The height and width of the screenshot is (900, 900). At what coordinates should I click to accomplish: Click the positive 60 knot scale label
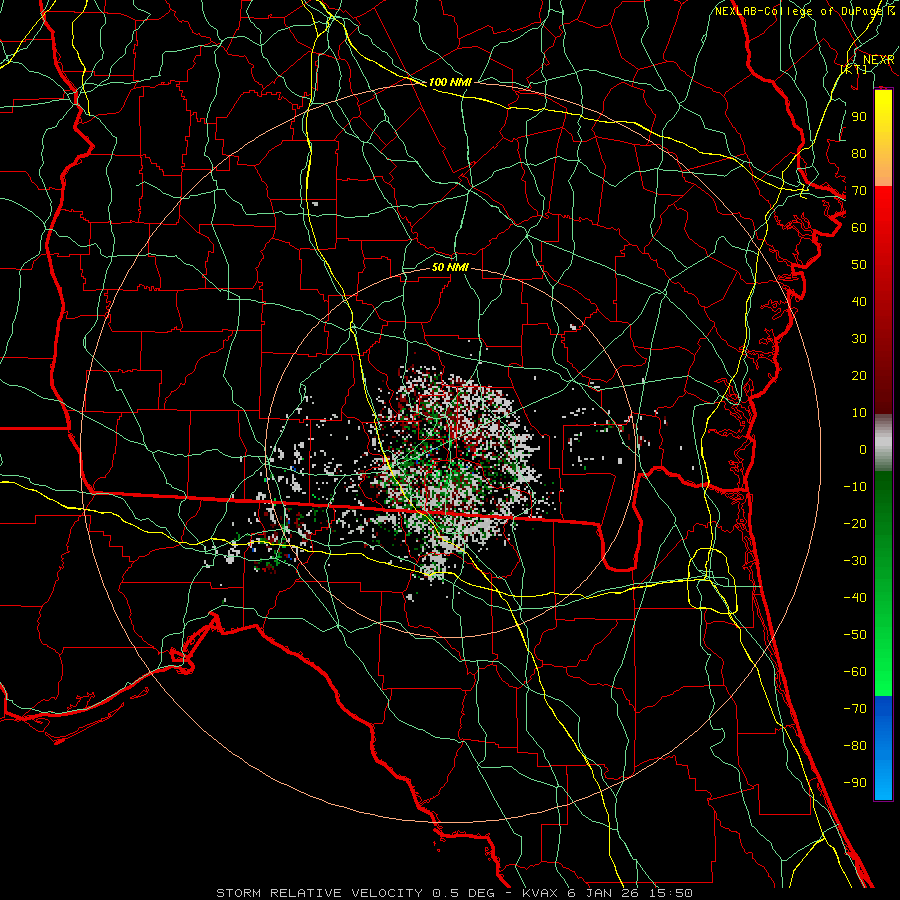click(859, 227)
